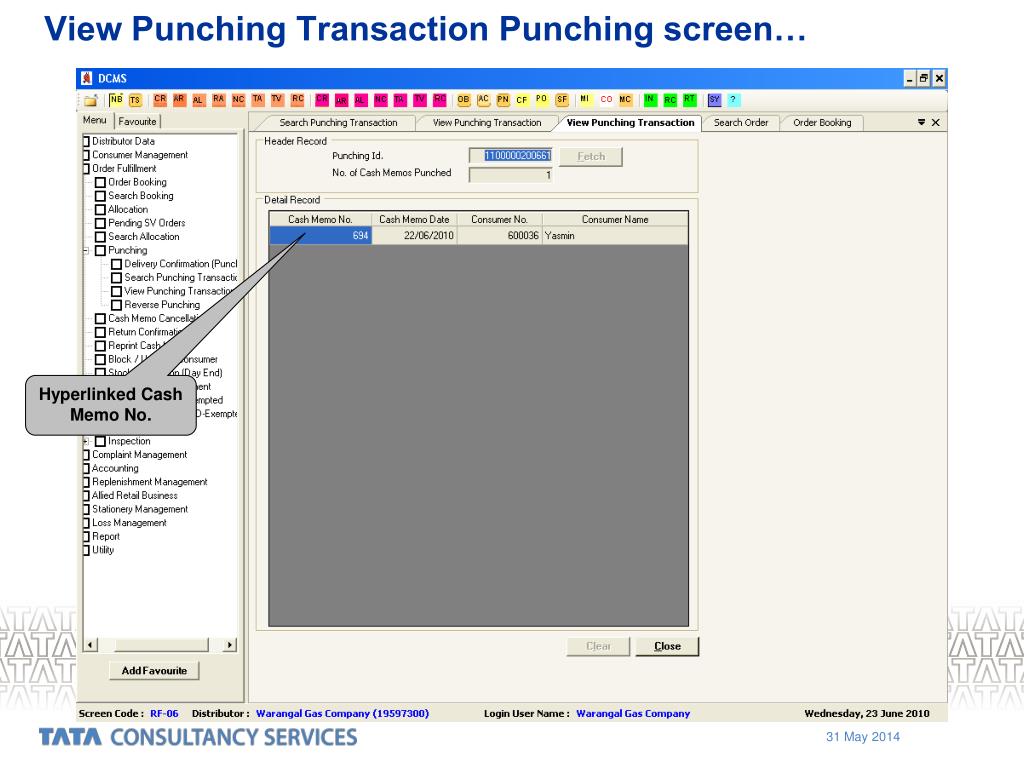Click the PO toolbar icon
Viewport: 1024px width, 768px height.
tap(541, 99)
